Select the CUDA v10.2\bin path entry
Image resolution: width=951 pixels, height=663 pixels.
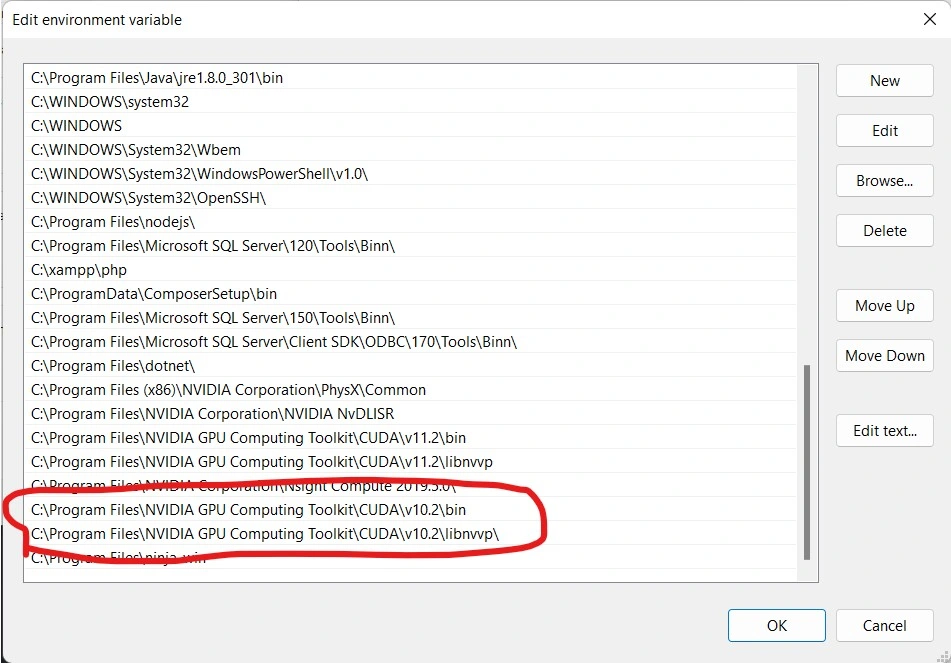click(248, 510)
